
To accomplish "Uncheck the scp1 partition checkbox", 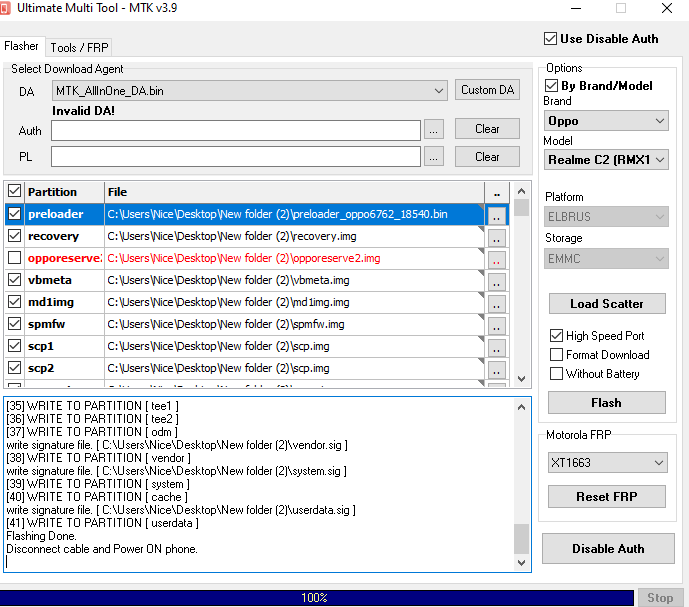I will click(15, 346).
